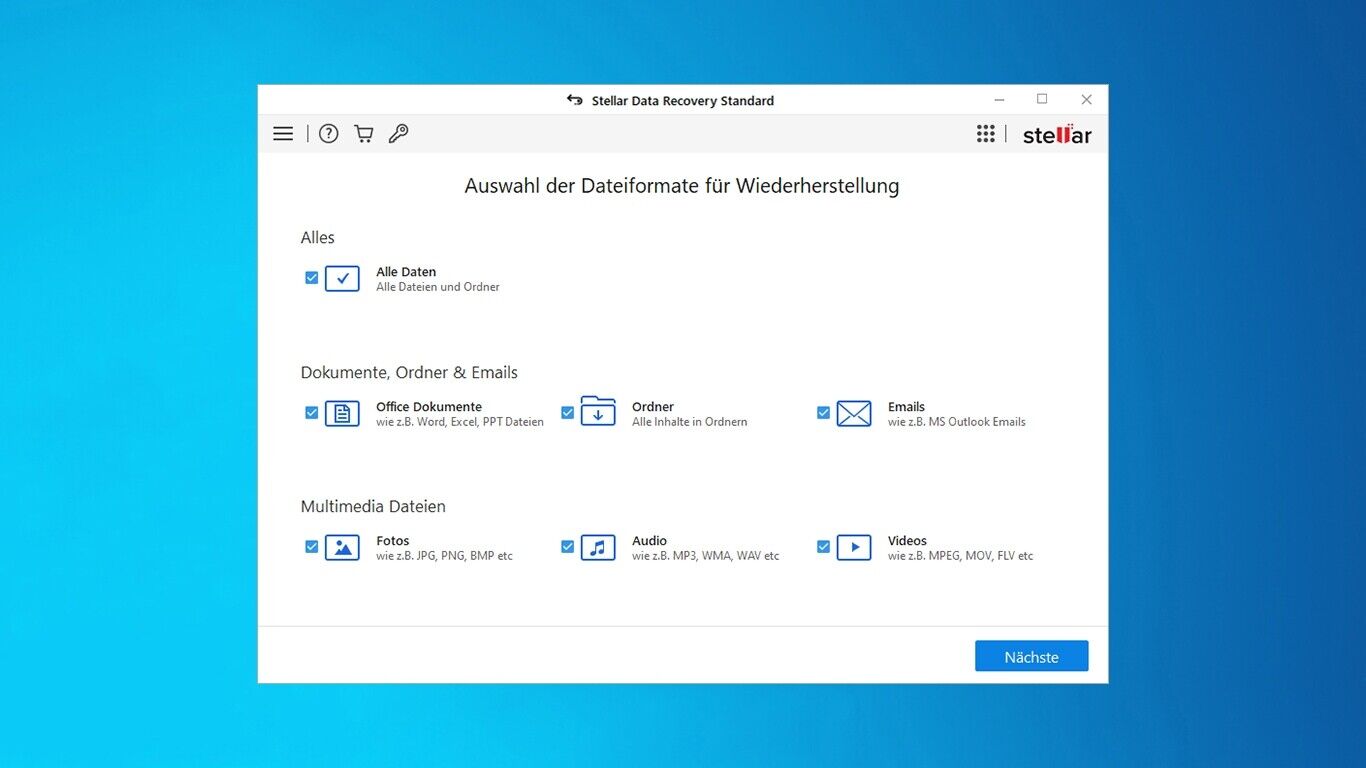The height and width of the screenshot is (768, 1366).
Task: Open the nine-dot apps grid
Action: coord(986,134)
